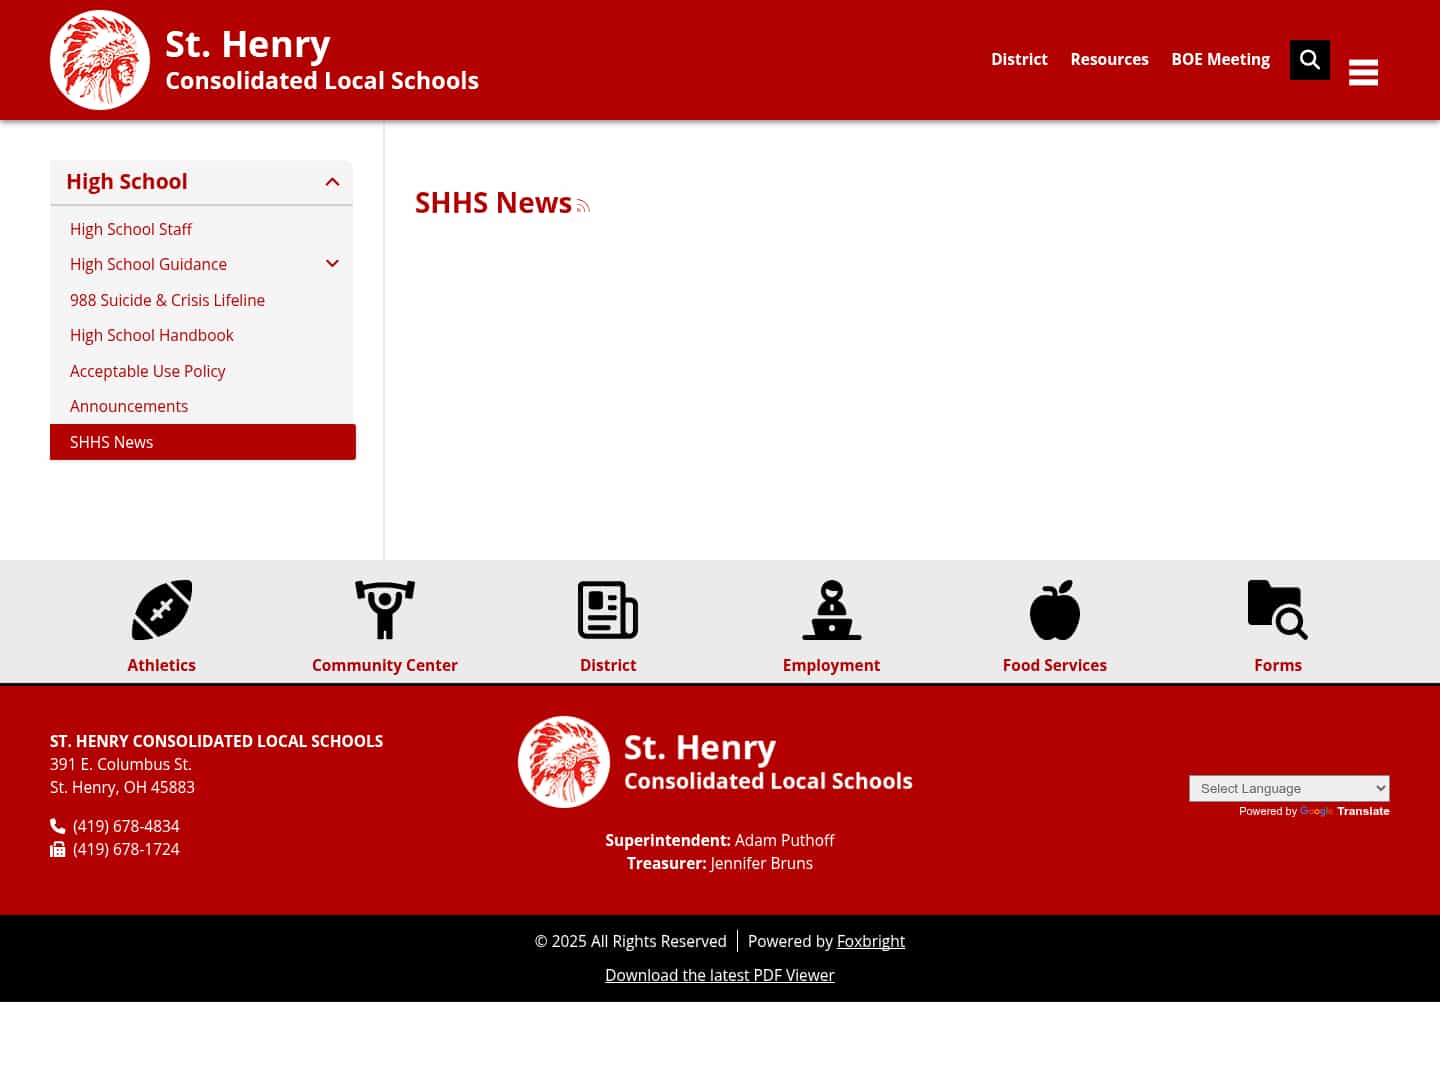Expand High School Guidance submenu
The image size is (1440, 1080).
pyautogui.click(x=332, y=263)
